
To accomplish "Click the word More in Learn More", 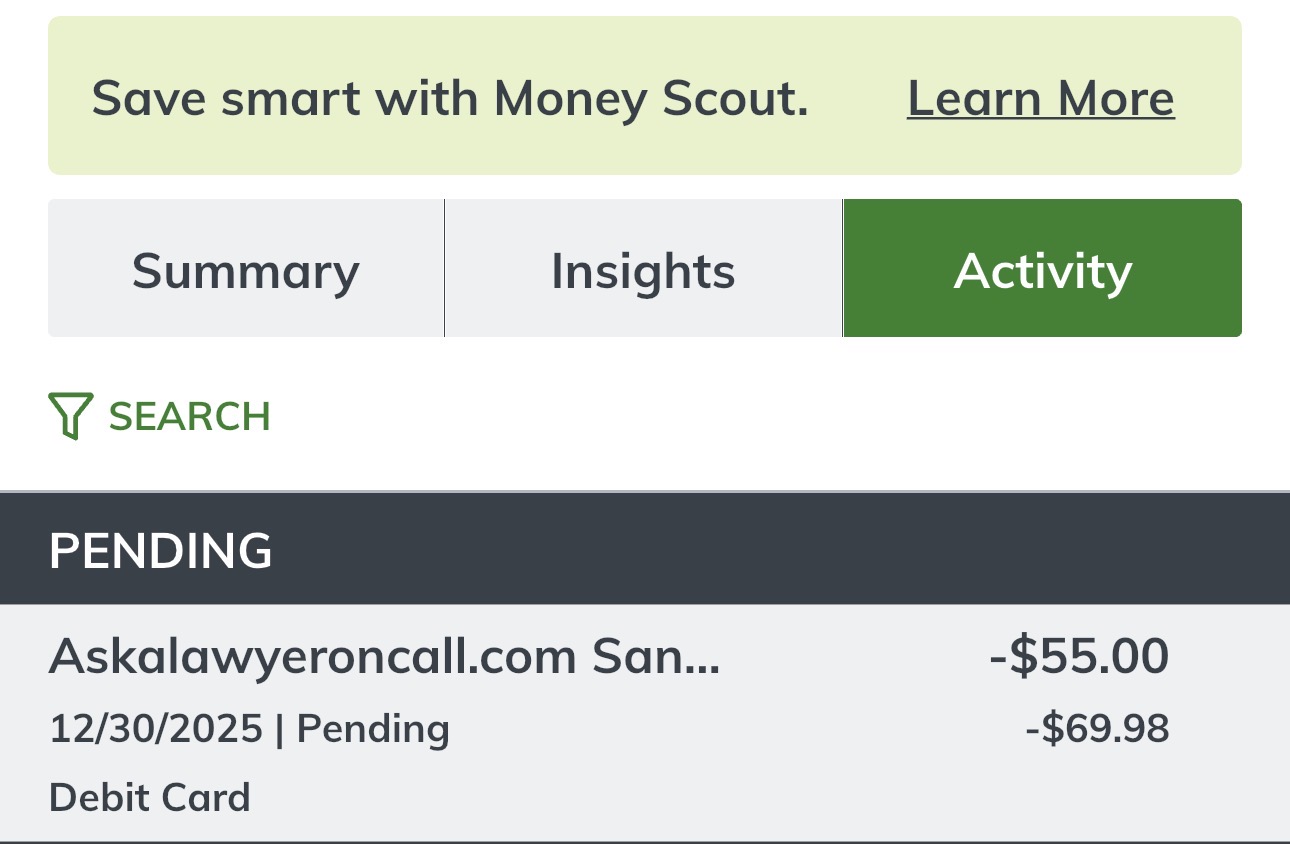I will [x=1116, y=98].
